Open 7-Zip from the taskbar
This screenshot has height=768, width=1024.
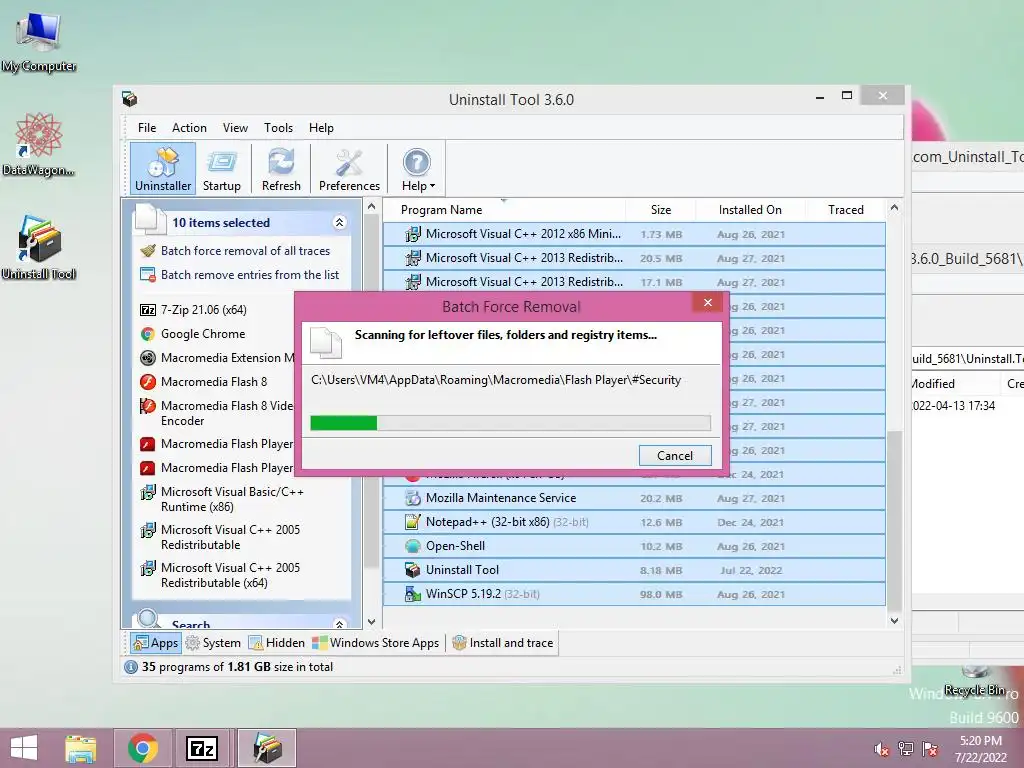[202, 748]
